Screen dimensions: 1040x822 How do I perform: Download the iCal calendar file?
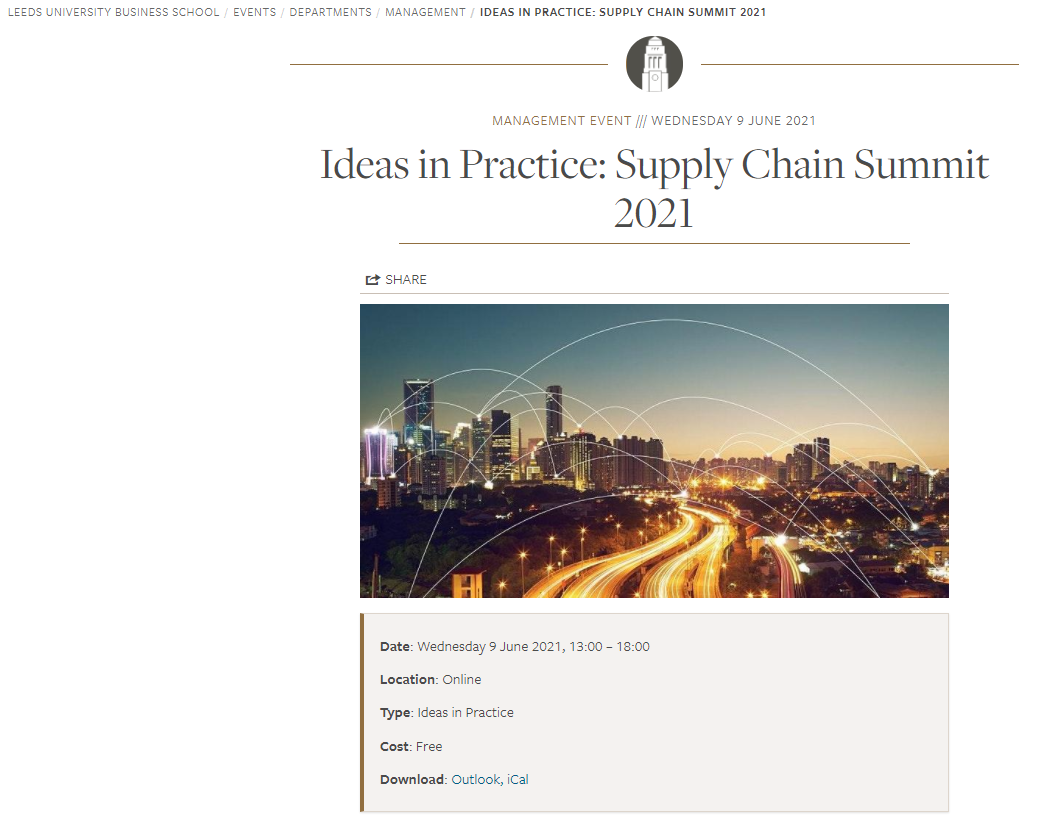517,779
